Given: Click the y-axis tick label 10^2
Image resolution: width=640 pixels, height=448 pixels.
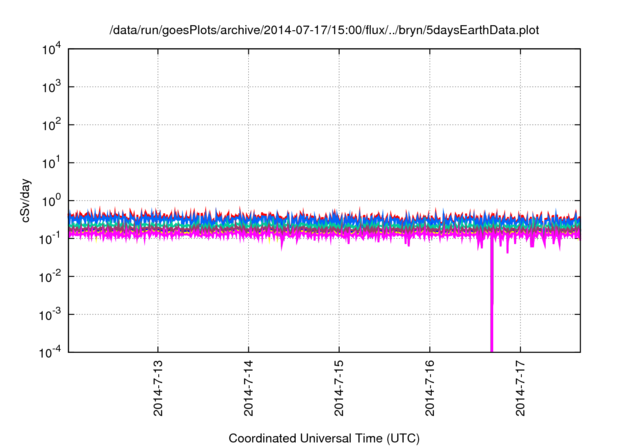Looking at the screenshot, I should click(51, 125).
